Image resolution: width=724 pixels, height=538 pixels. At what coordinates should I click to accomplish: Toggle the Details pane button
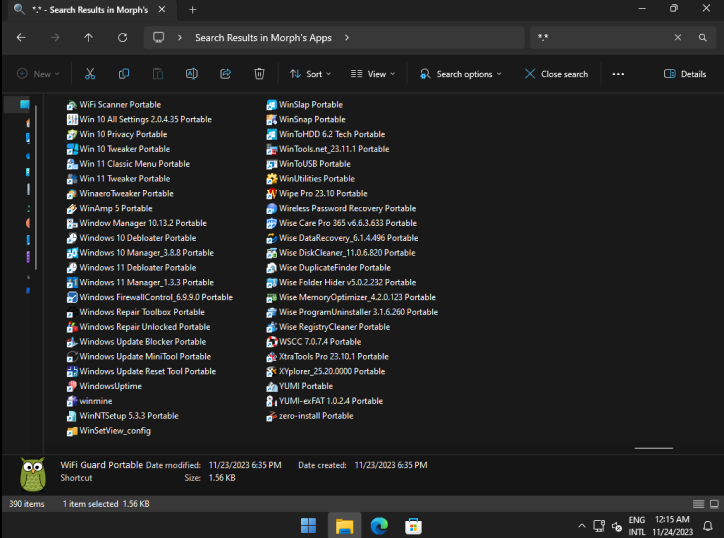pyautogui.click(x=685, y=74)
